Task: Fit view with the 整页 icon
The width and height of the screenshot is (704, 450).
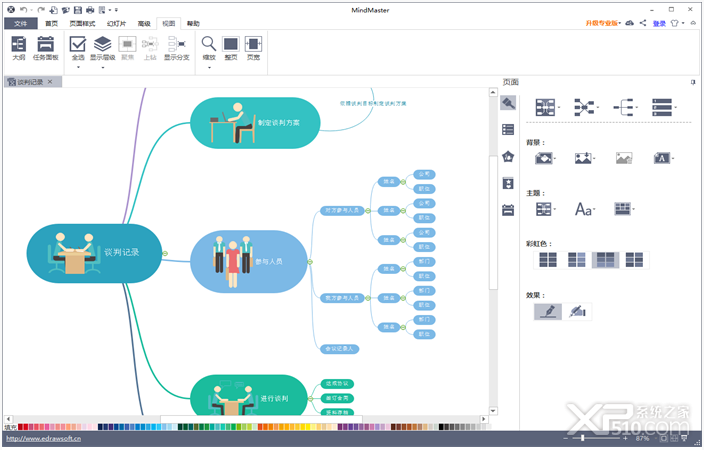Action: click(231, 44)
